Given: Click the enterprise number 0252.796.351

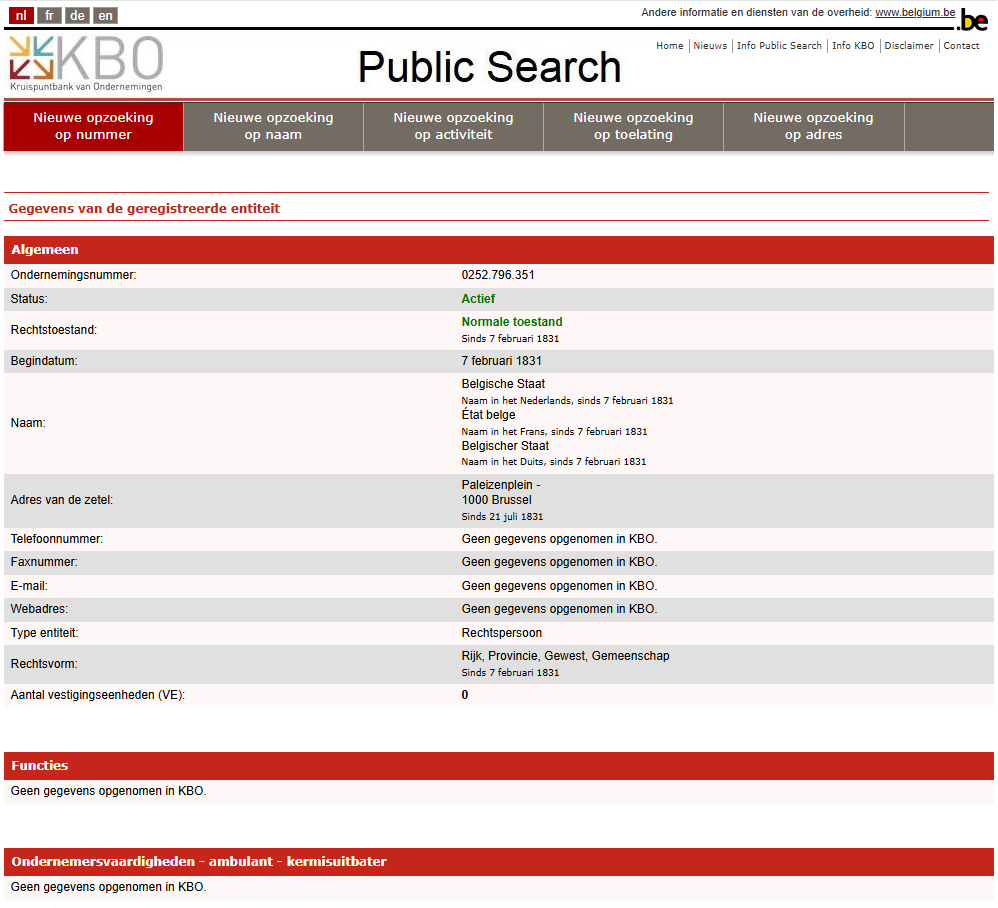Looking at the screenshot, I should (x=498, y=275).
